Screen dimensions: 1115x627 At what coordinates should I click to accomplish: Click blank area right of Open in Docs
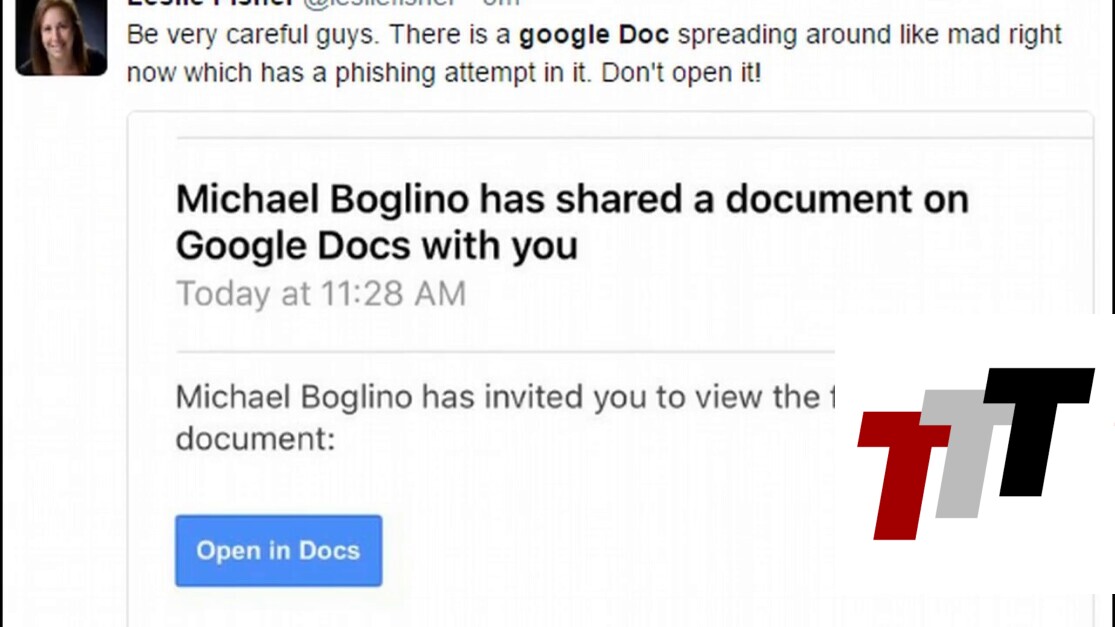pos(600,550)
